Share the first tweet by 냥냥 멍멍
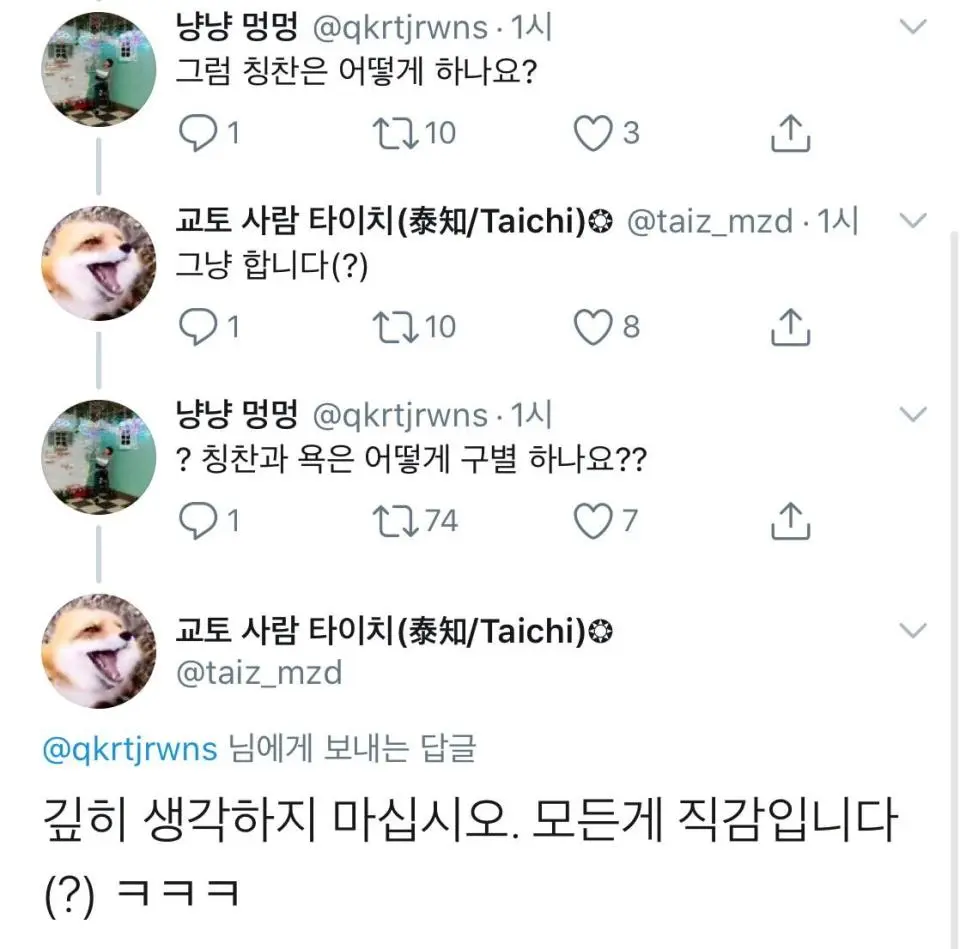 click(789, 133)
